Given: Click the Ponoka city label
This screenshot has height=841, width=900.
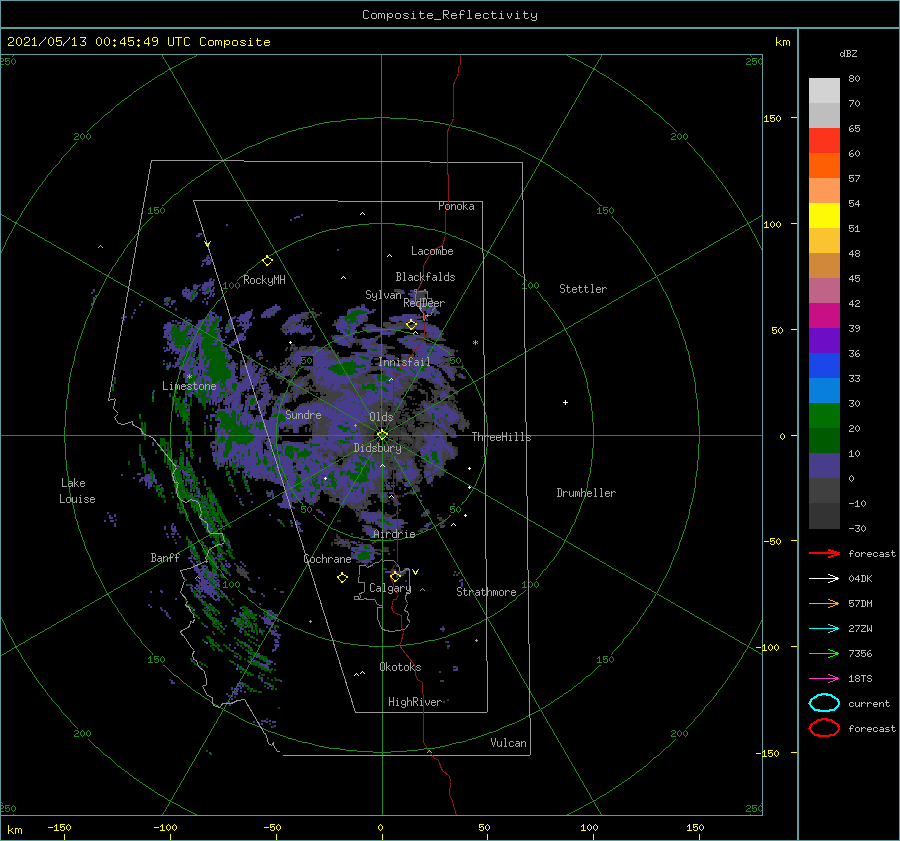Looking at the screenshot, I should click(x=456, y=206).
